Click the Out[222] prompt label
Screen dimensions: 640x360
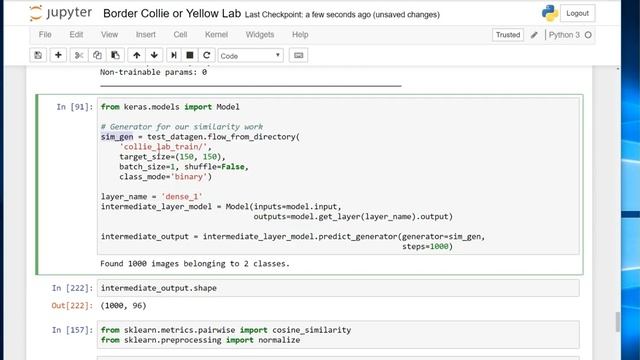72,306
